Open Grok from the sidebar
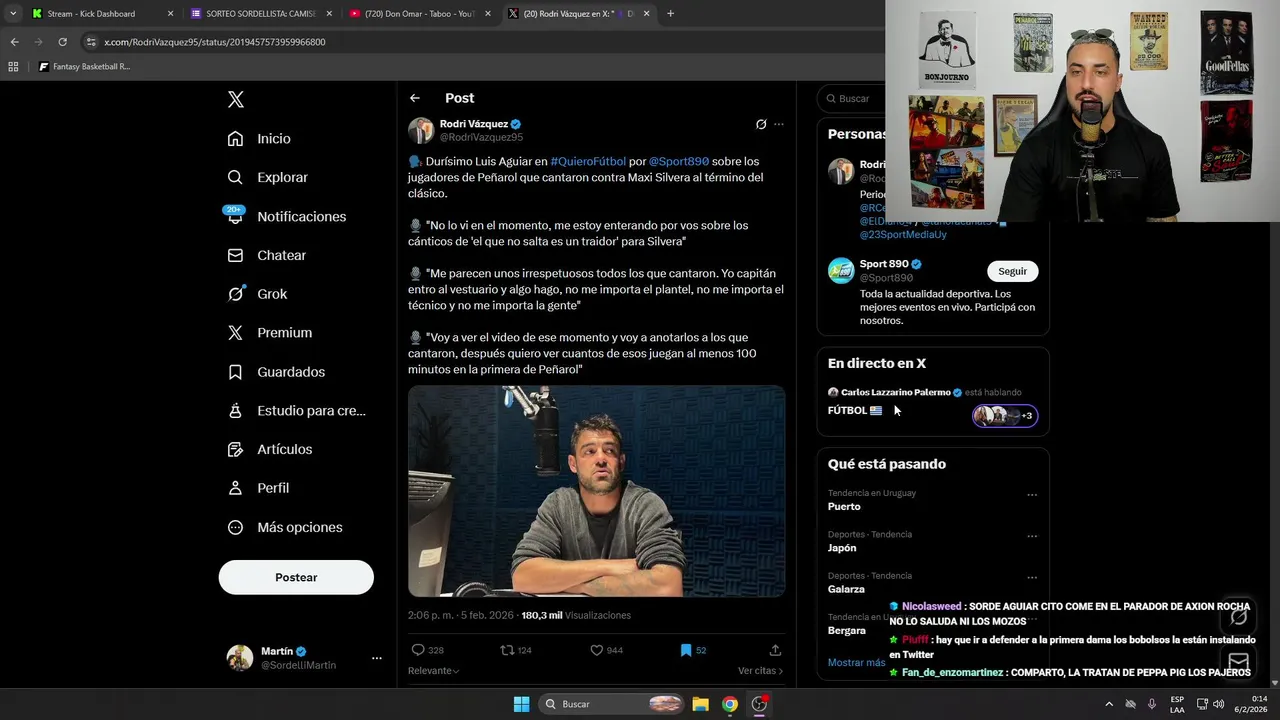Viewport: 1280px width, 720px height. pos(257,294)
